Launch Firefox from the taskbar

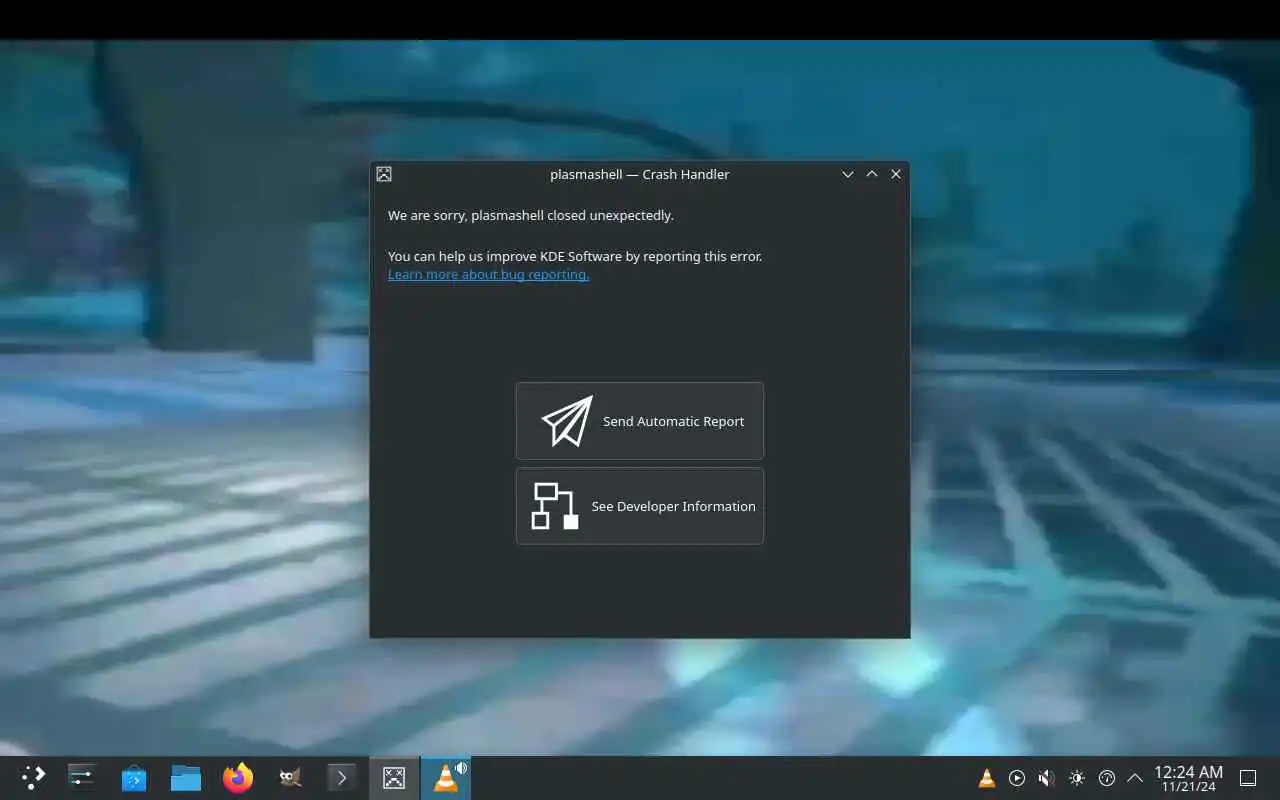[x=238, y=778]
